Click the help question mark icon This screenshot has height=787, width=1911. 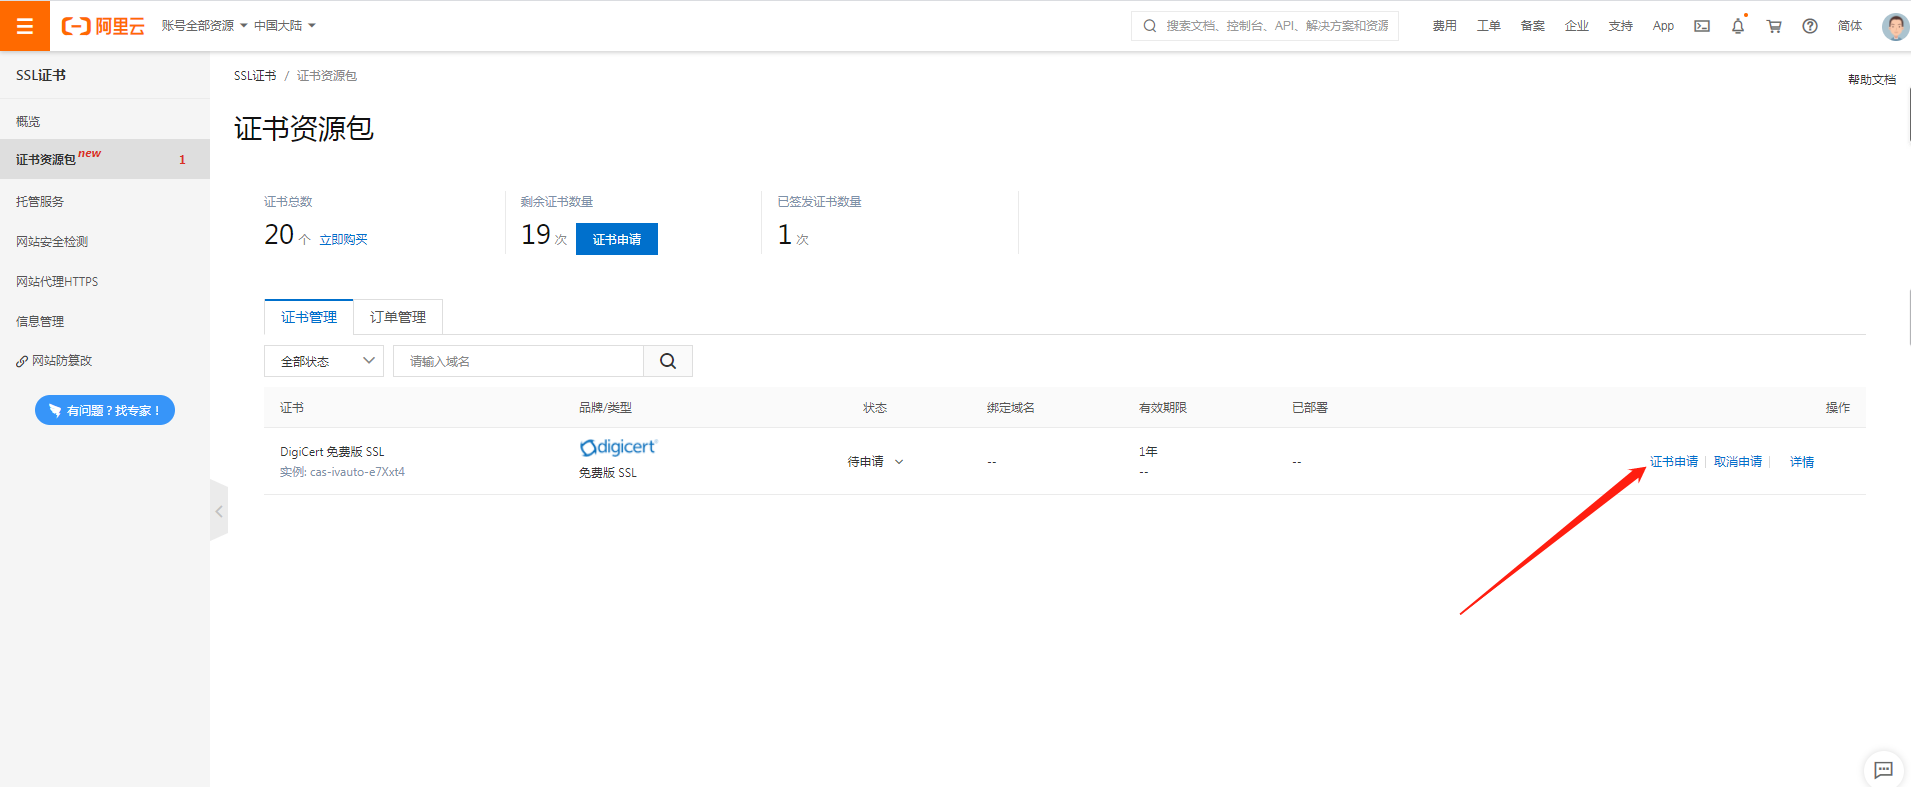(1809, 26)
